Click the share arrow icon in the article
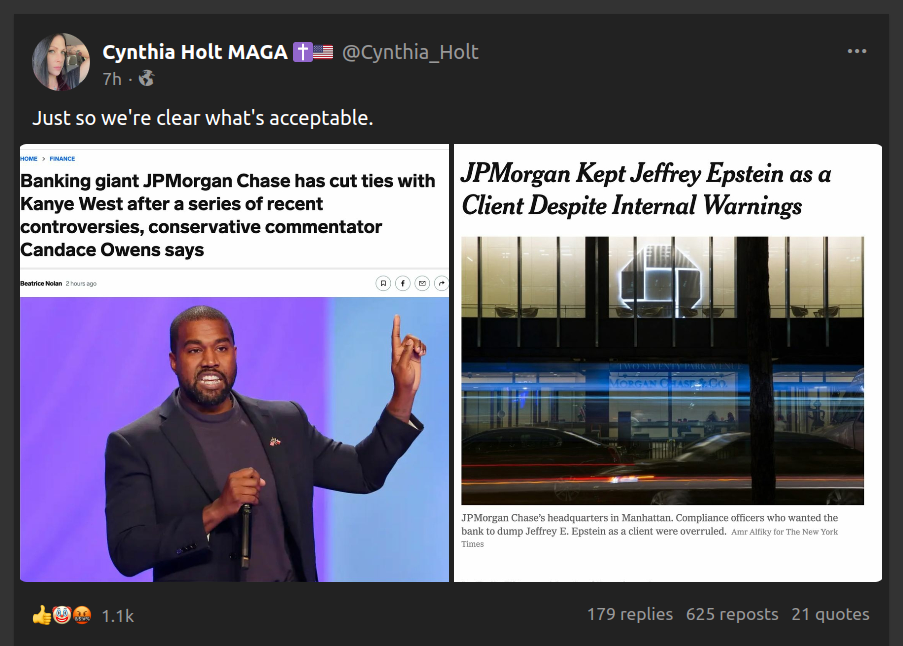The width and height of the screenshot is (903, 646). tap(441, 283)
